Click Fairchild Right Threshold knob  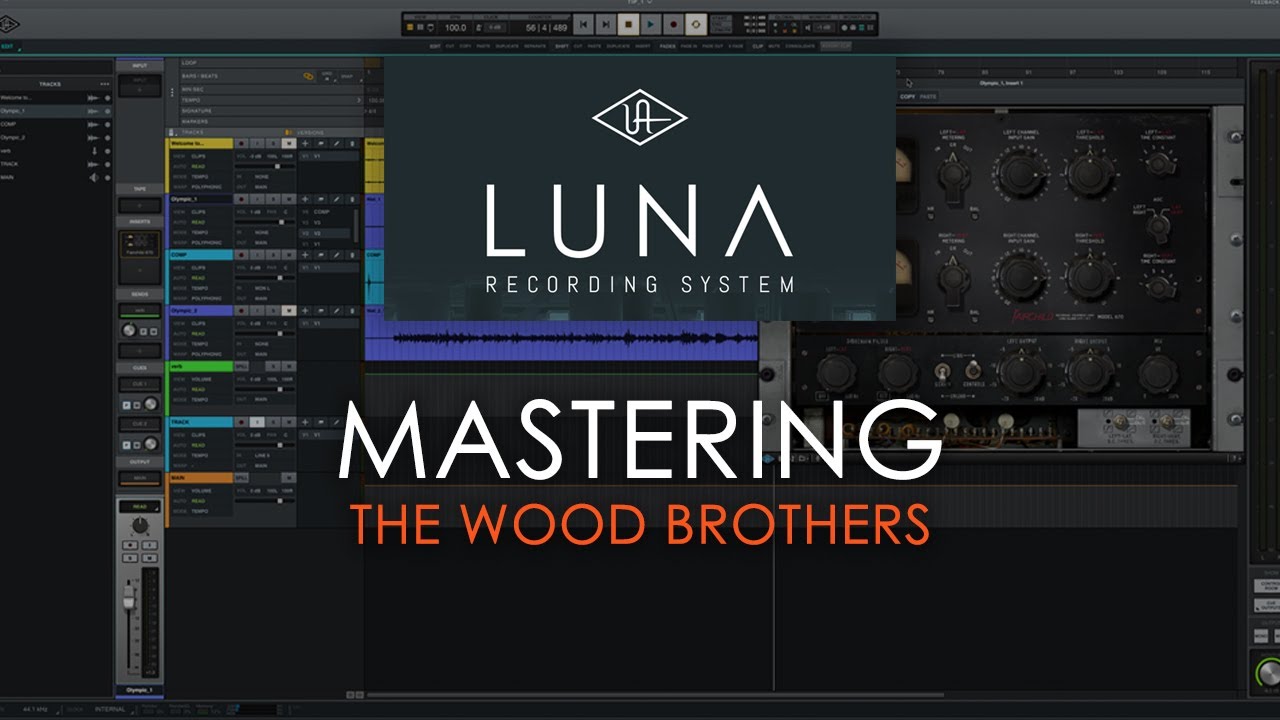pyautogui.click(x=1090, y=276)
